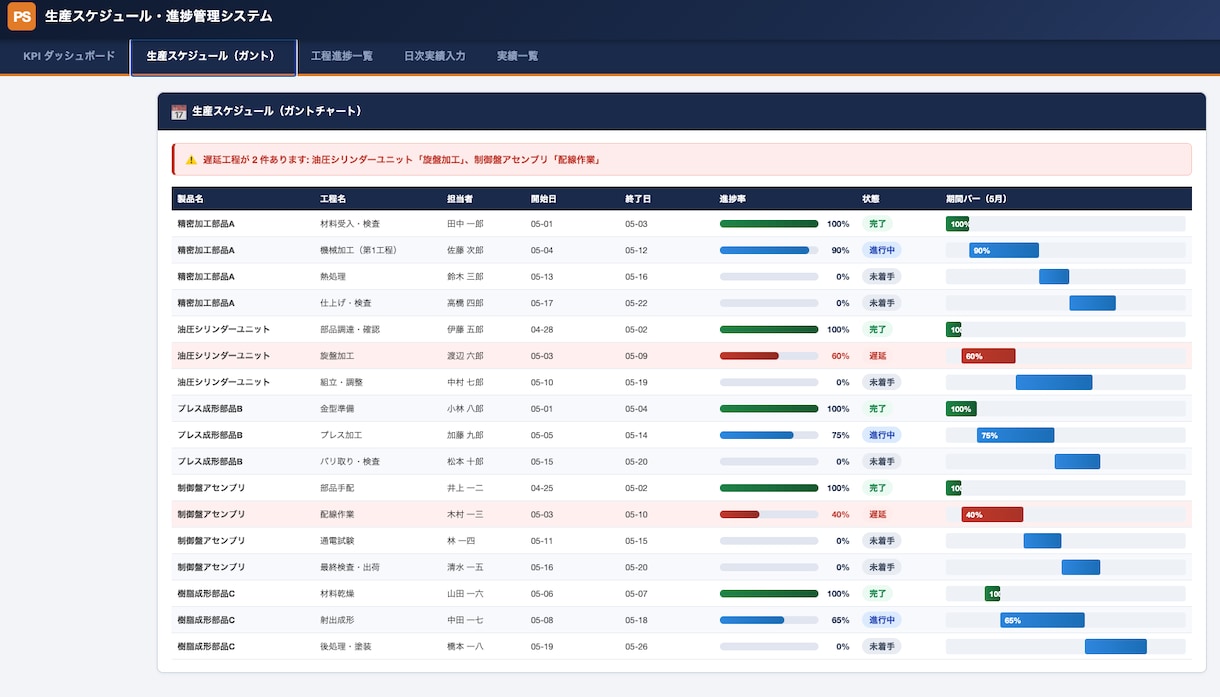This screenshot has width=1220, height=697.
Task: Click 進行中 badge in プレス加工 row
Action: 881,435
